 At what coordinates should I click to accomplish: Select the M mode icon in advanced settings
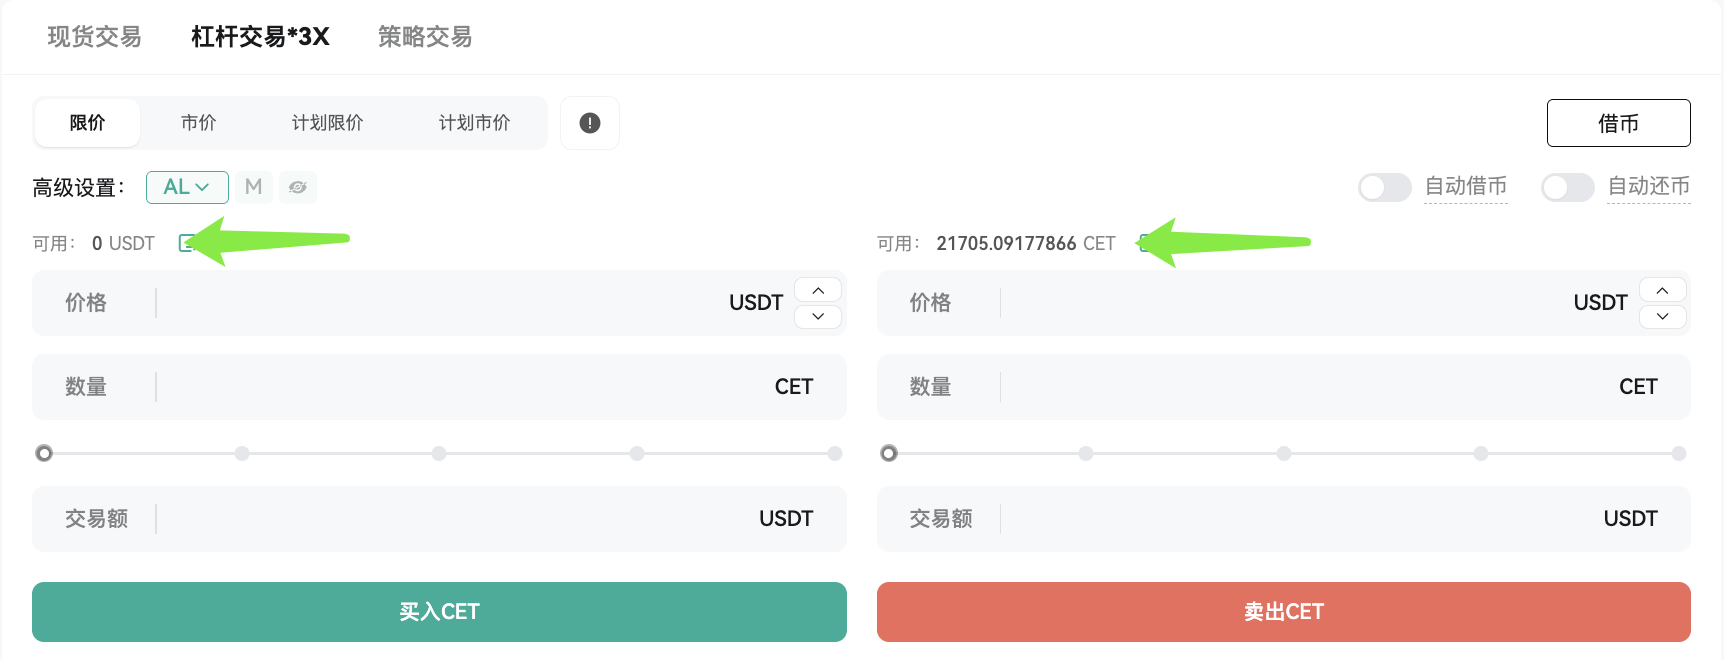coord(253,187)
